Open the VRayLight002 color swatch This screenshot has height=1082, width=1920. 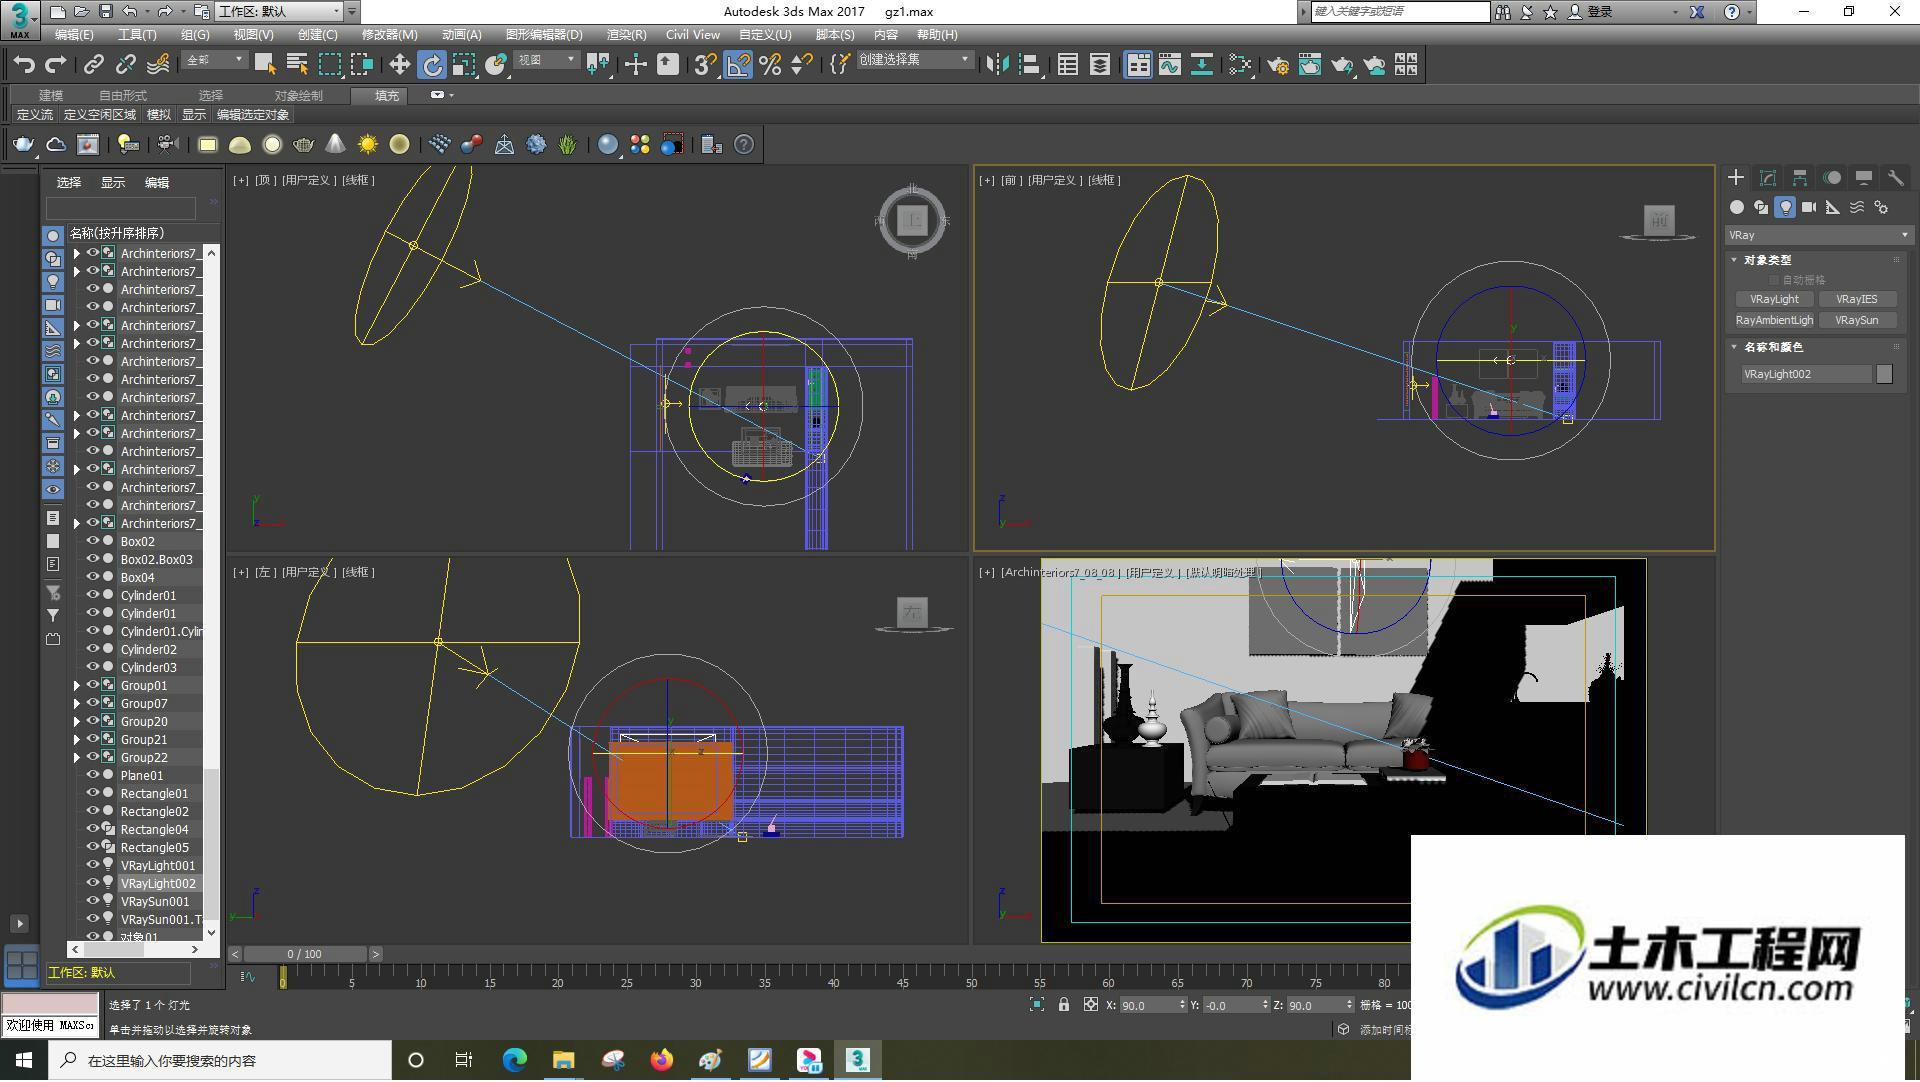(1884, 374)
